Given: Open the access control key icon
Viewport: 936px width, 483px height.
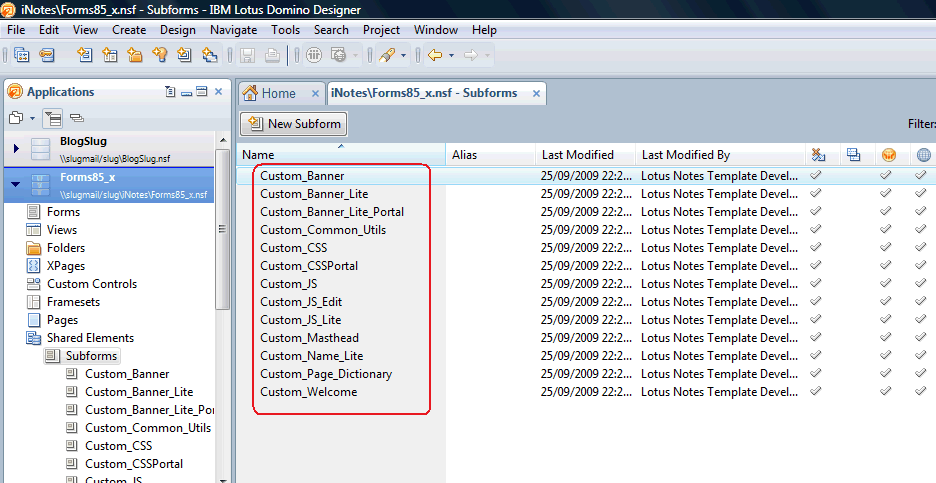Looking at the screenshot, I should click(x=47, y=55).
